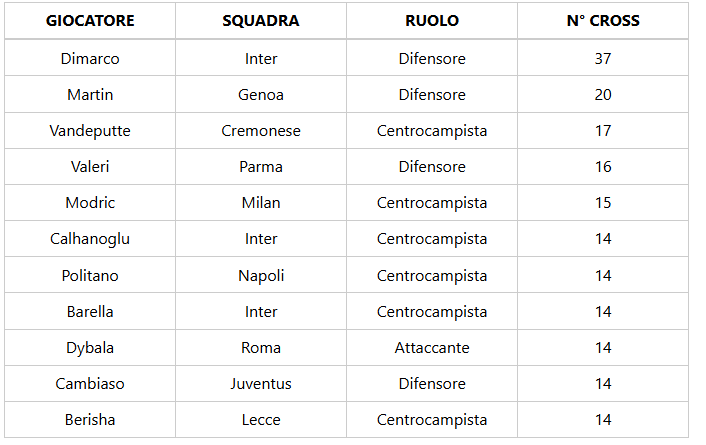This screenshot has height=445, width=706.
Task: Select the Berisha cell
Action: pyautogui.click(x=90, y=420)
